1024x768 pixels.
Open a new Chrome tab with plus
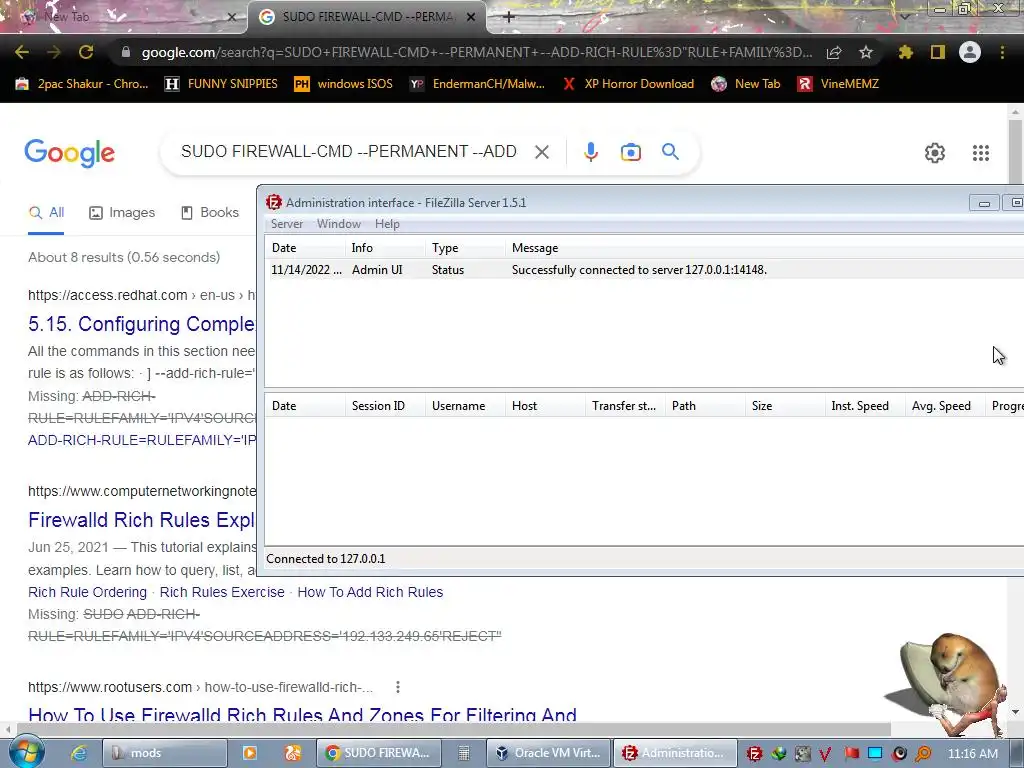tap(509, 17)
